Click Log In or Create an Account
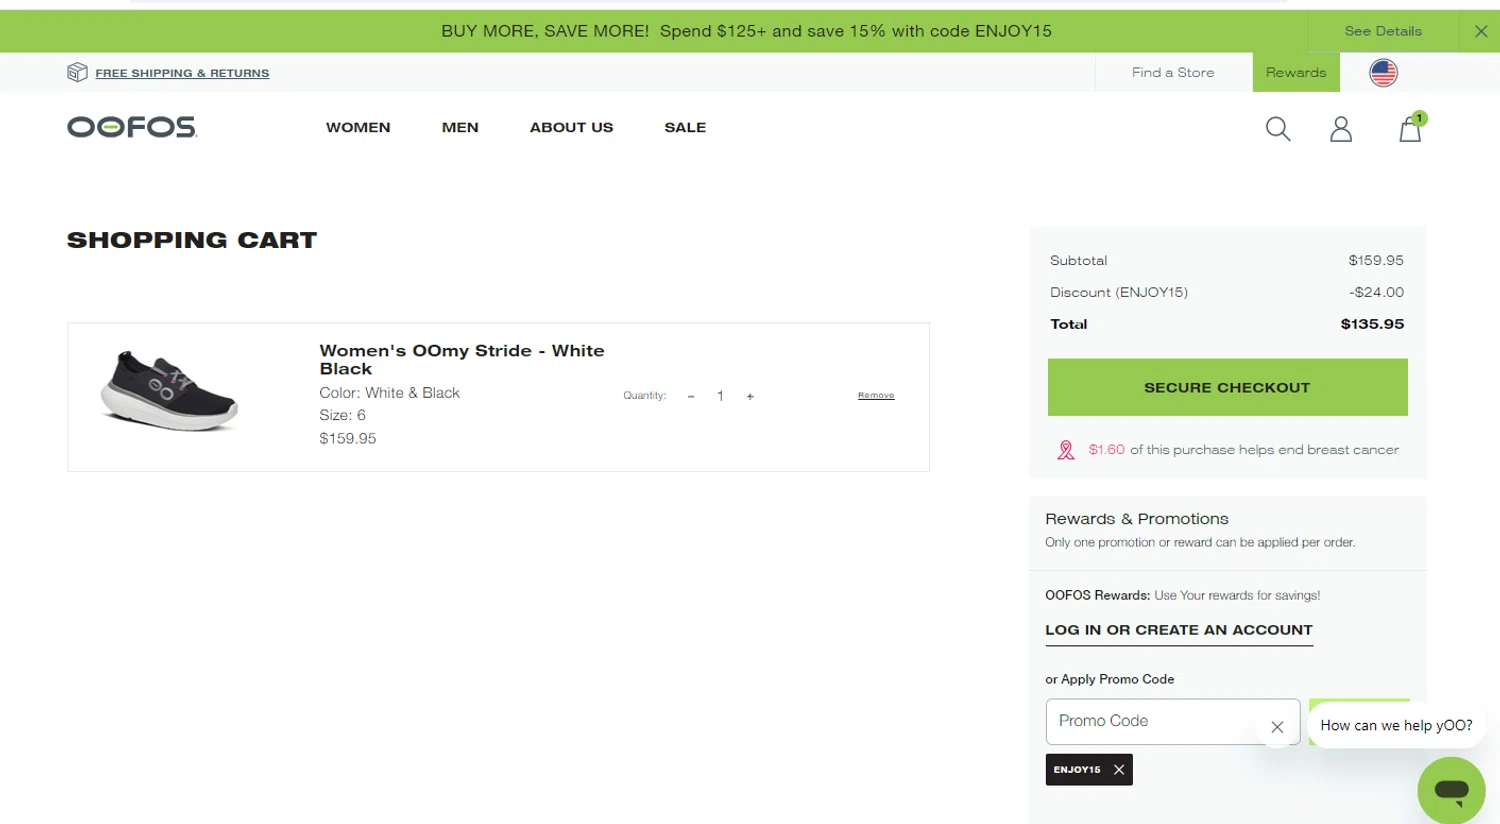 [x=1179, y=630]
